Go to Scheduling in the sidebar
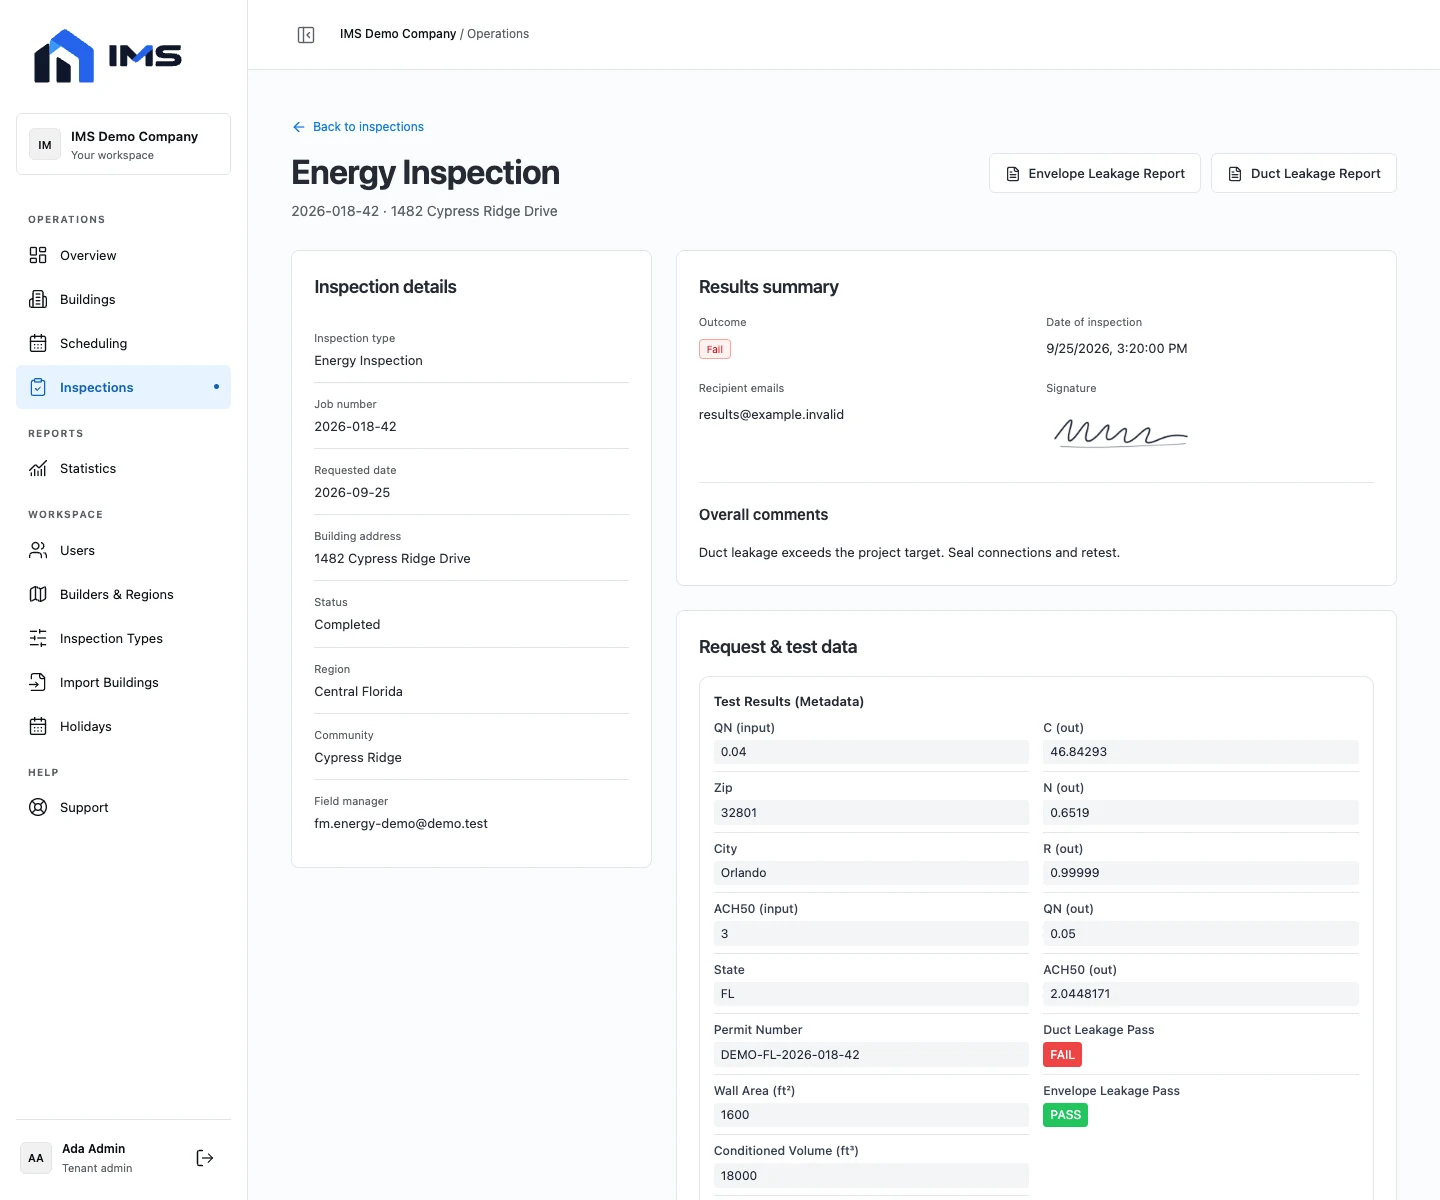The width and height of the screenshot is (1440, 1200). coord(124,343)
